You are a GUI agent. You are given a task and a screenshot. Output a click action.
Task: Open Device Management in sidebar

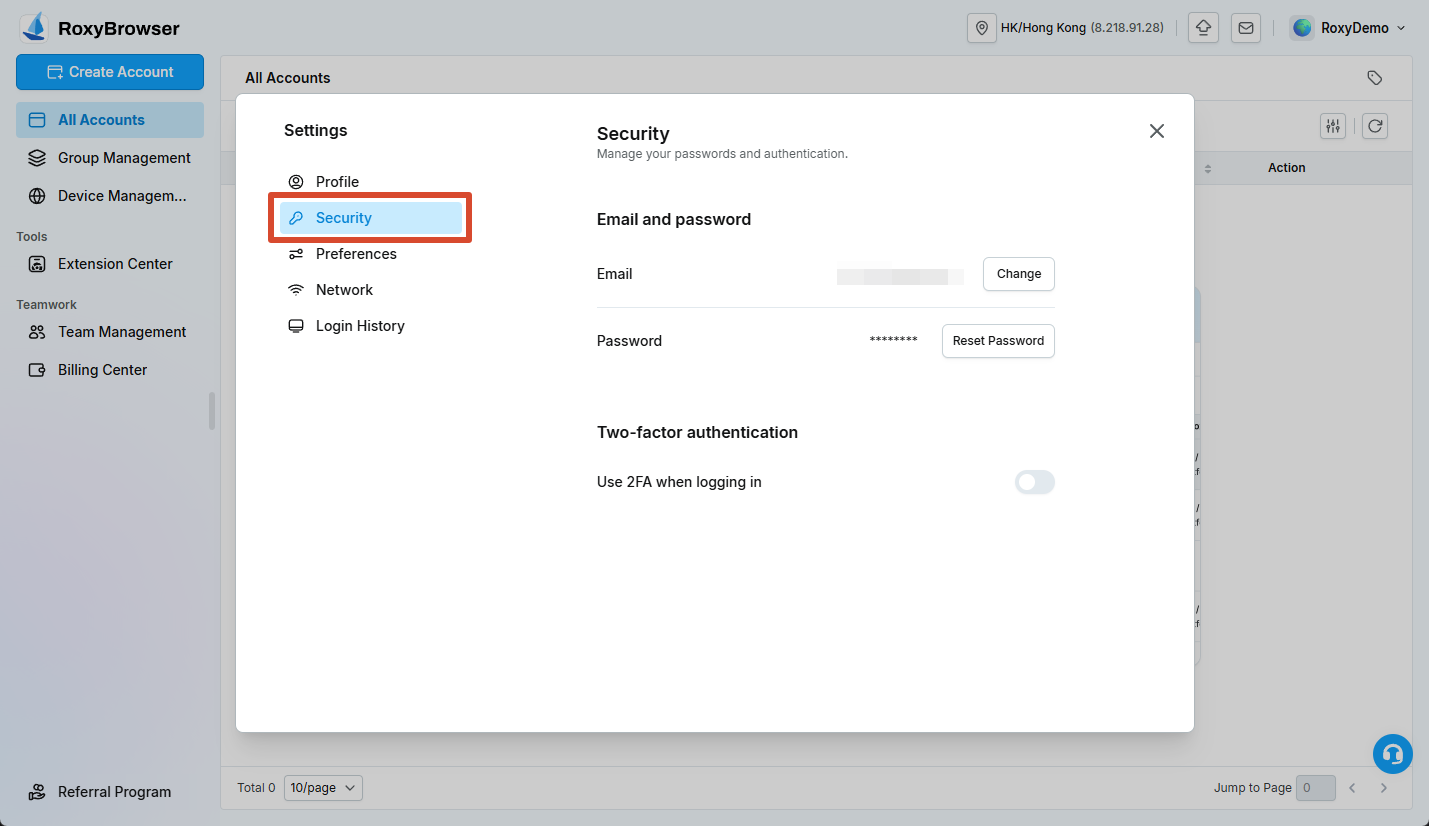[110, 196]
